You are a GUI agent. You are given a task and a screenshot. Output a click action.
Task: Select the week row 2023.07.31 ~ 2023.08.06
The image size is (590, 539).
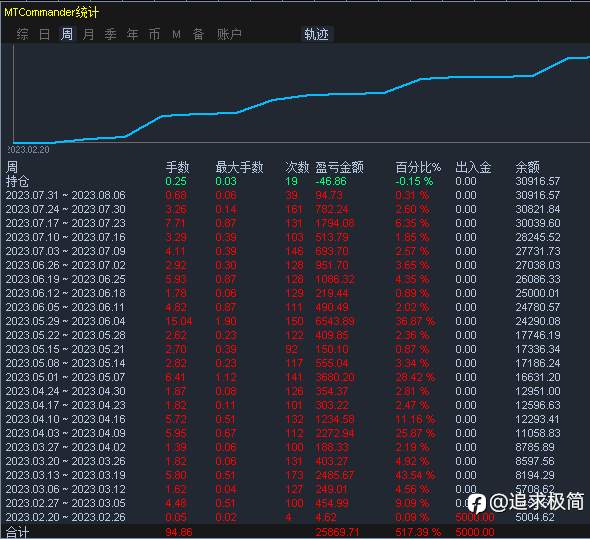click(283, 195)
